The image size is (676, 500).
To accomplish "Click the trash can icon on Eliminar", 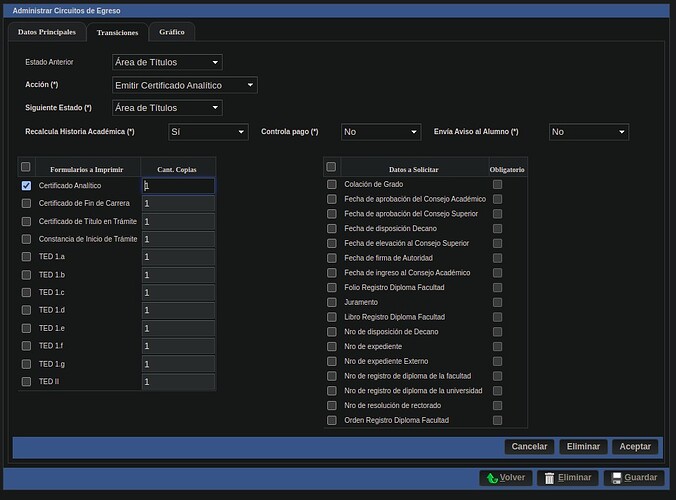I will pyautogui.click(x=549, y=478).
